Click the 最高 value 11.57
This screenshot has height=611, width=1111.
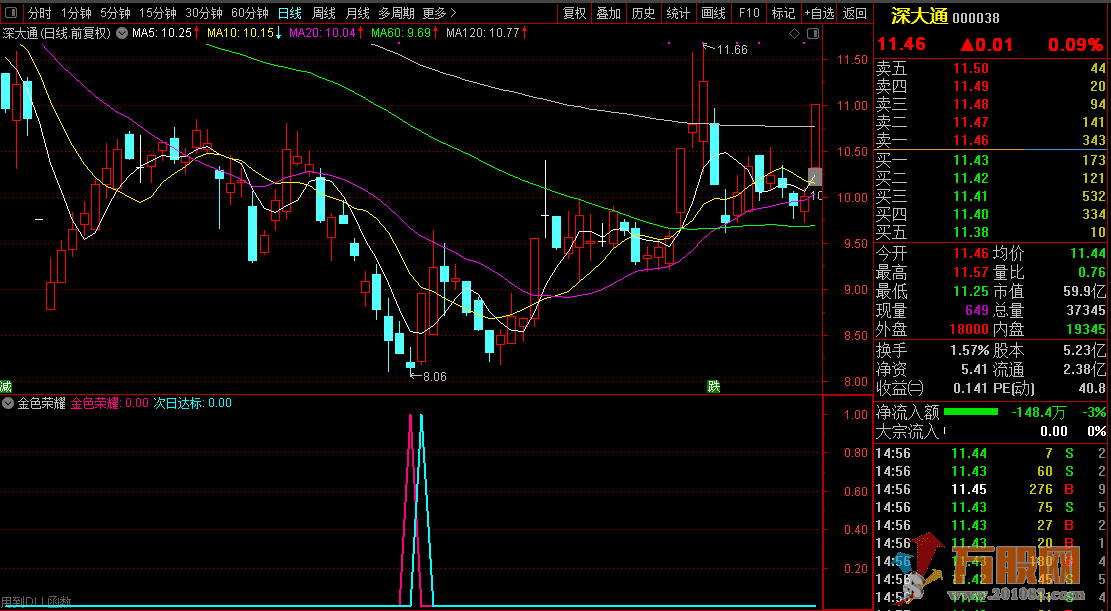(x=971, y=272)
